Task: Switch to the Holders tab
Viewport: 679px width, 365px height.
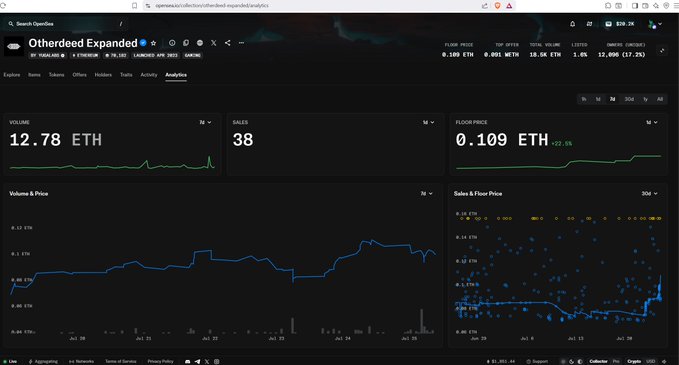Action: pos(103,75)
